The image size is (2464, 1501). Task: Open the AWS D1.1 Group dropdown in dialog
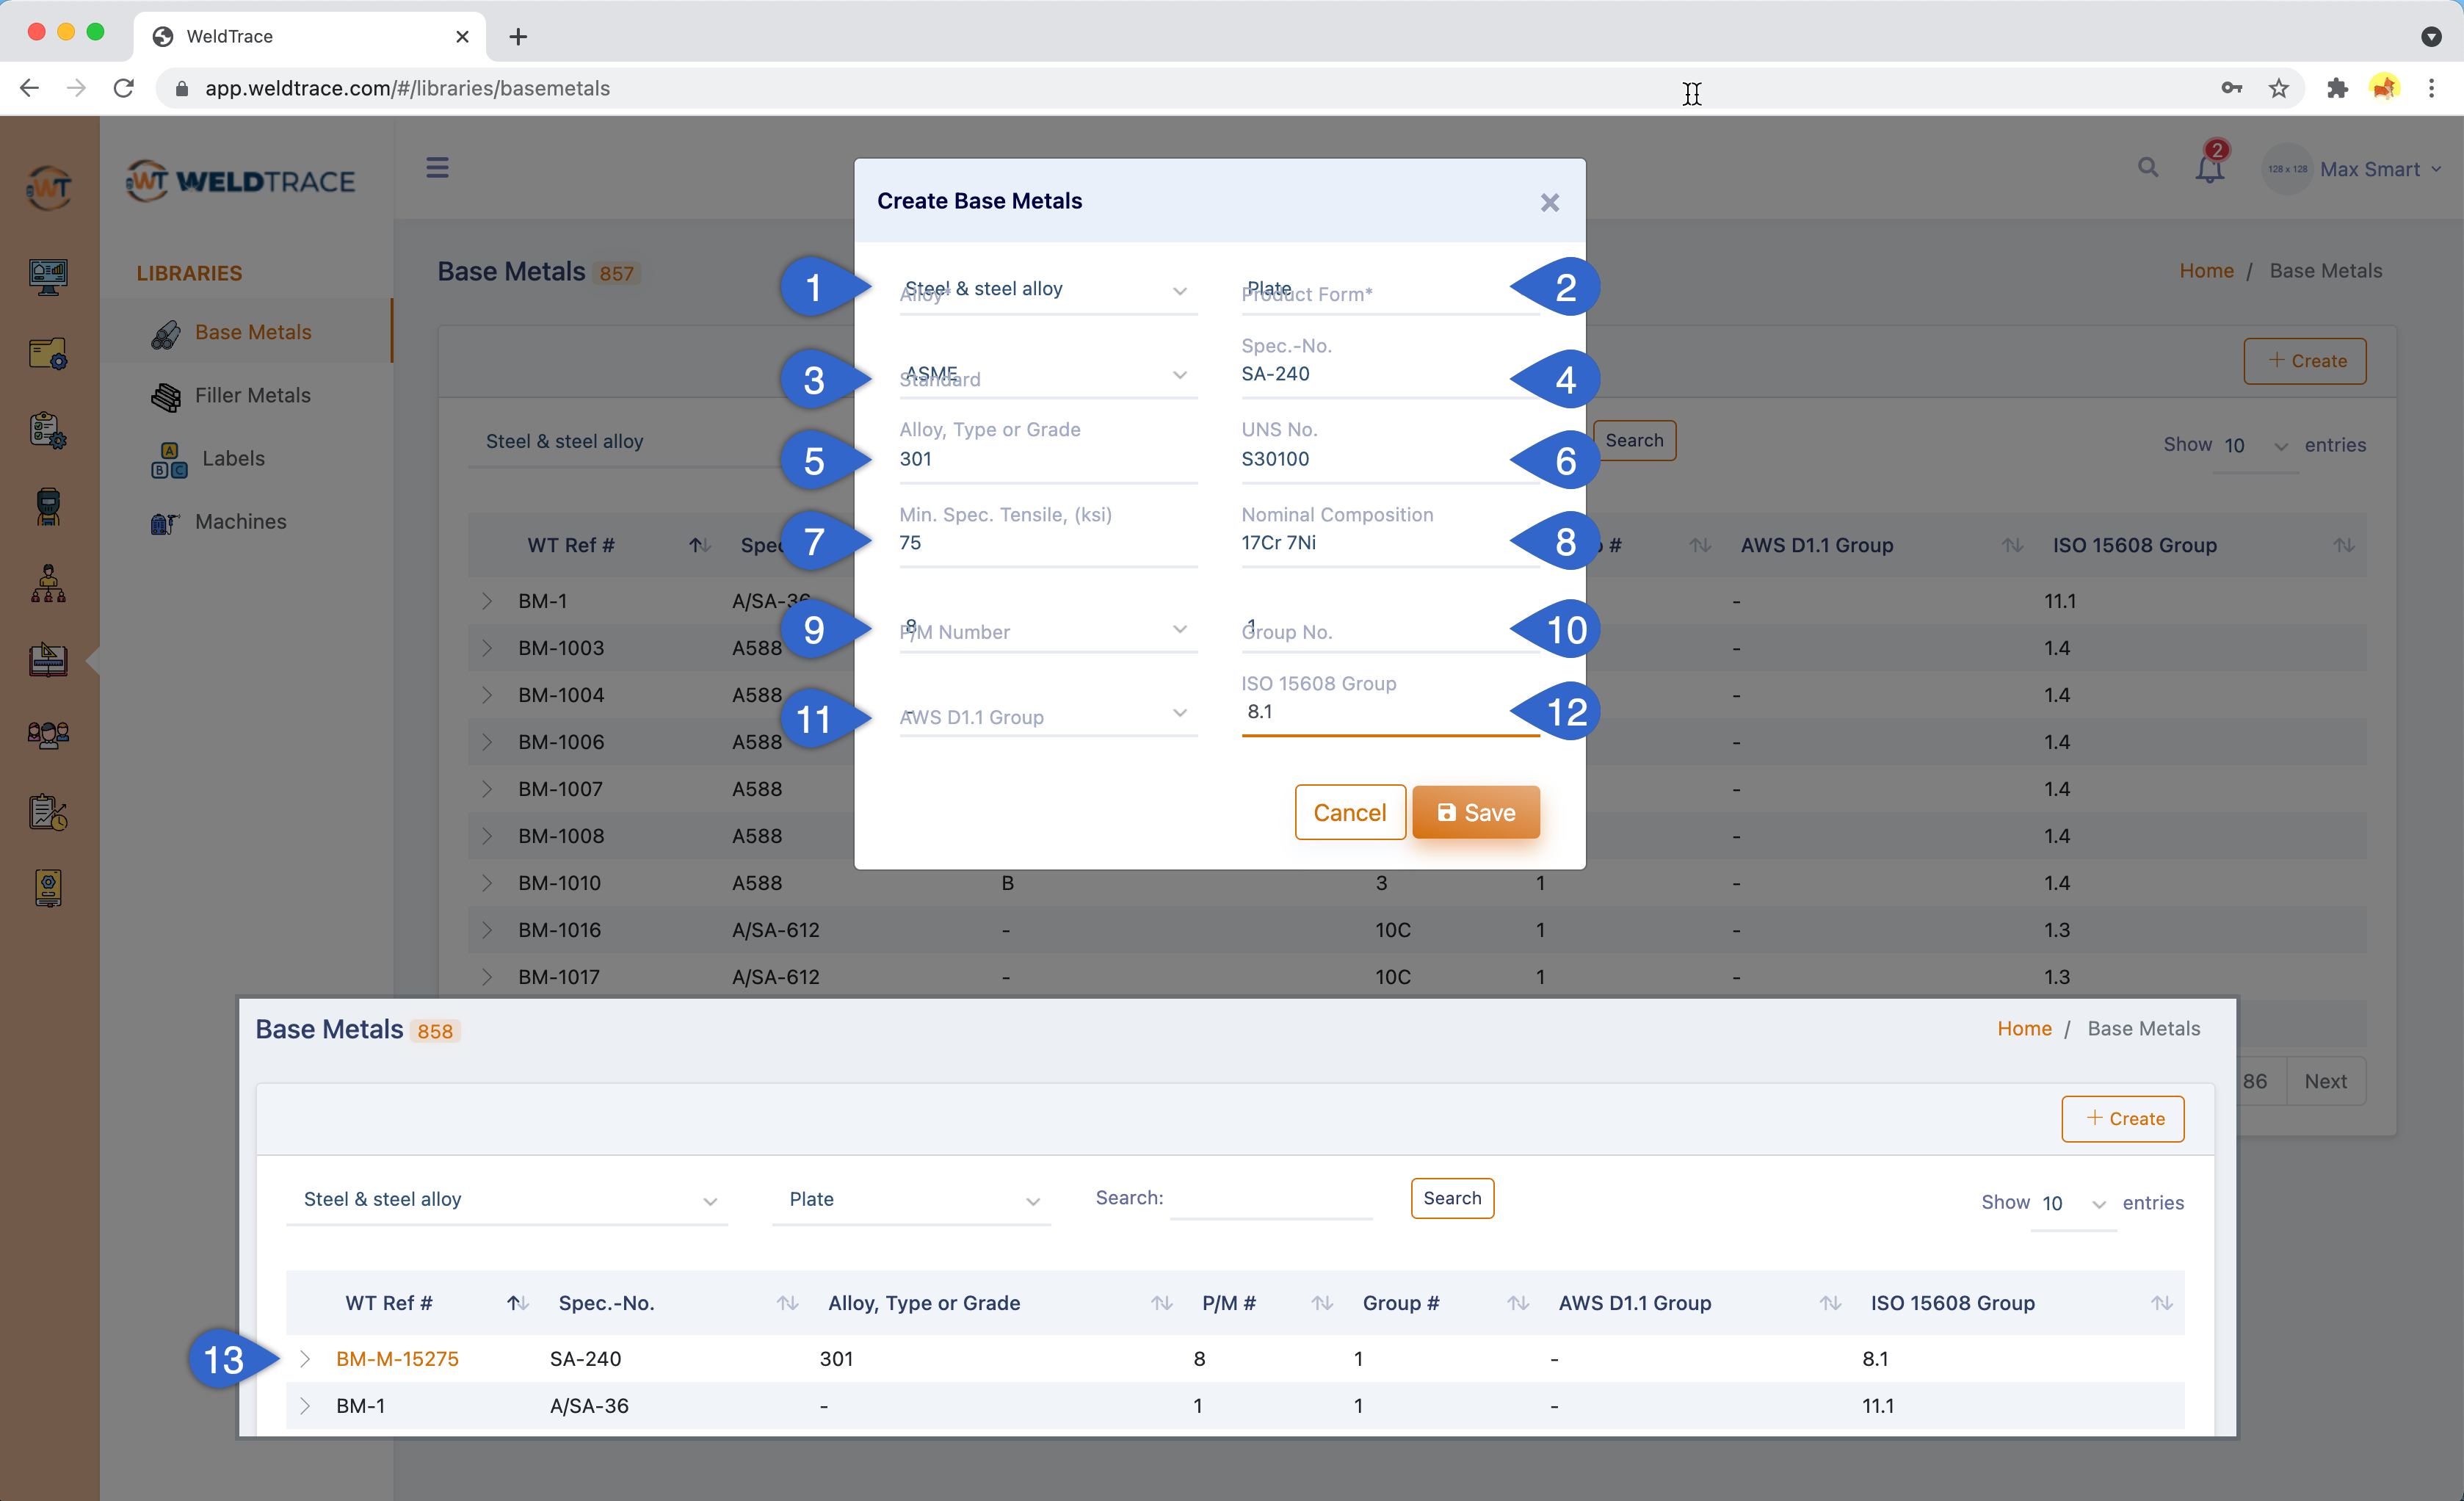pos(1048,714)
